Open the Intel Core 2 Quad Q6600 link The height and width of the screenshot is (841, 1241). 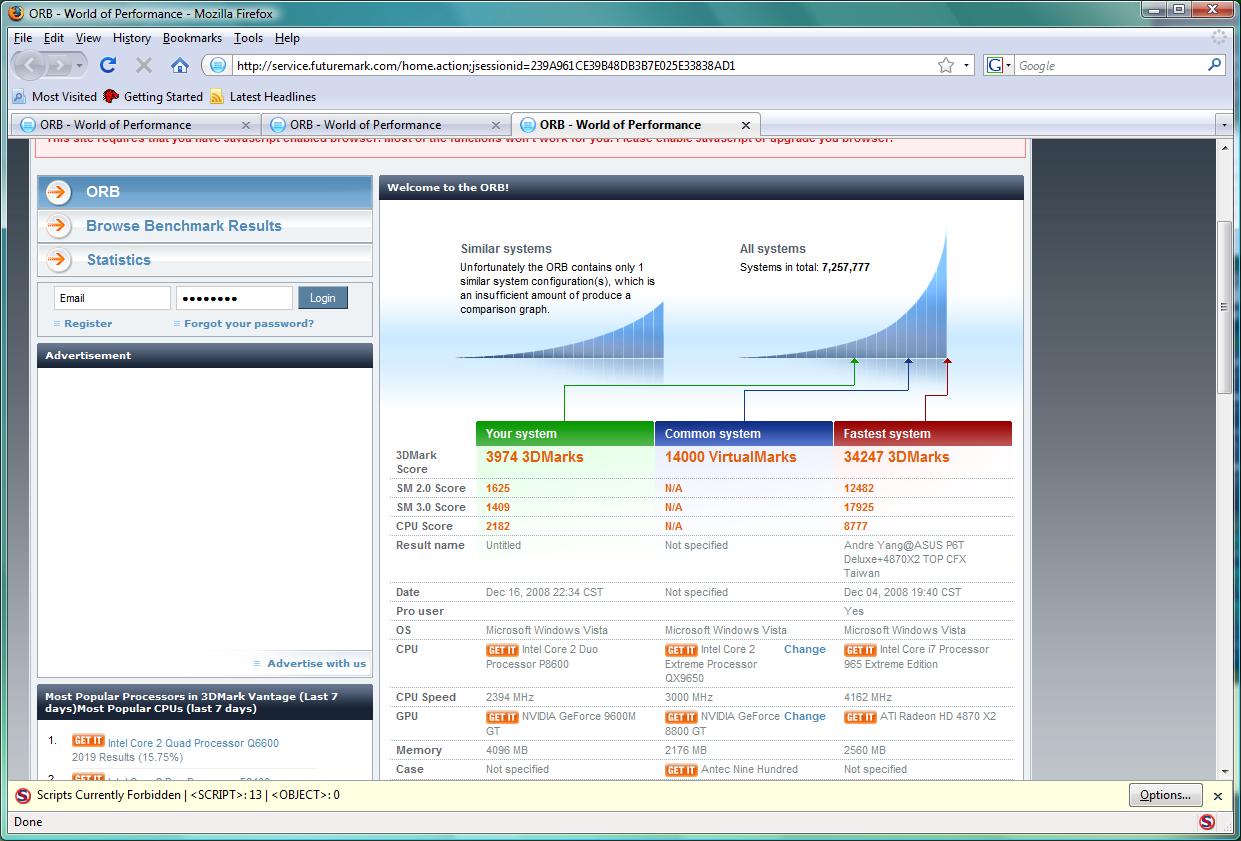193,743
